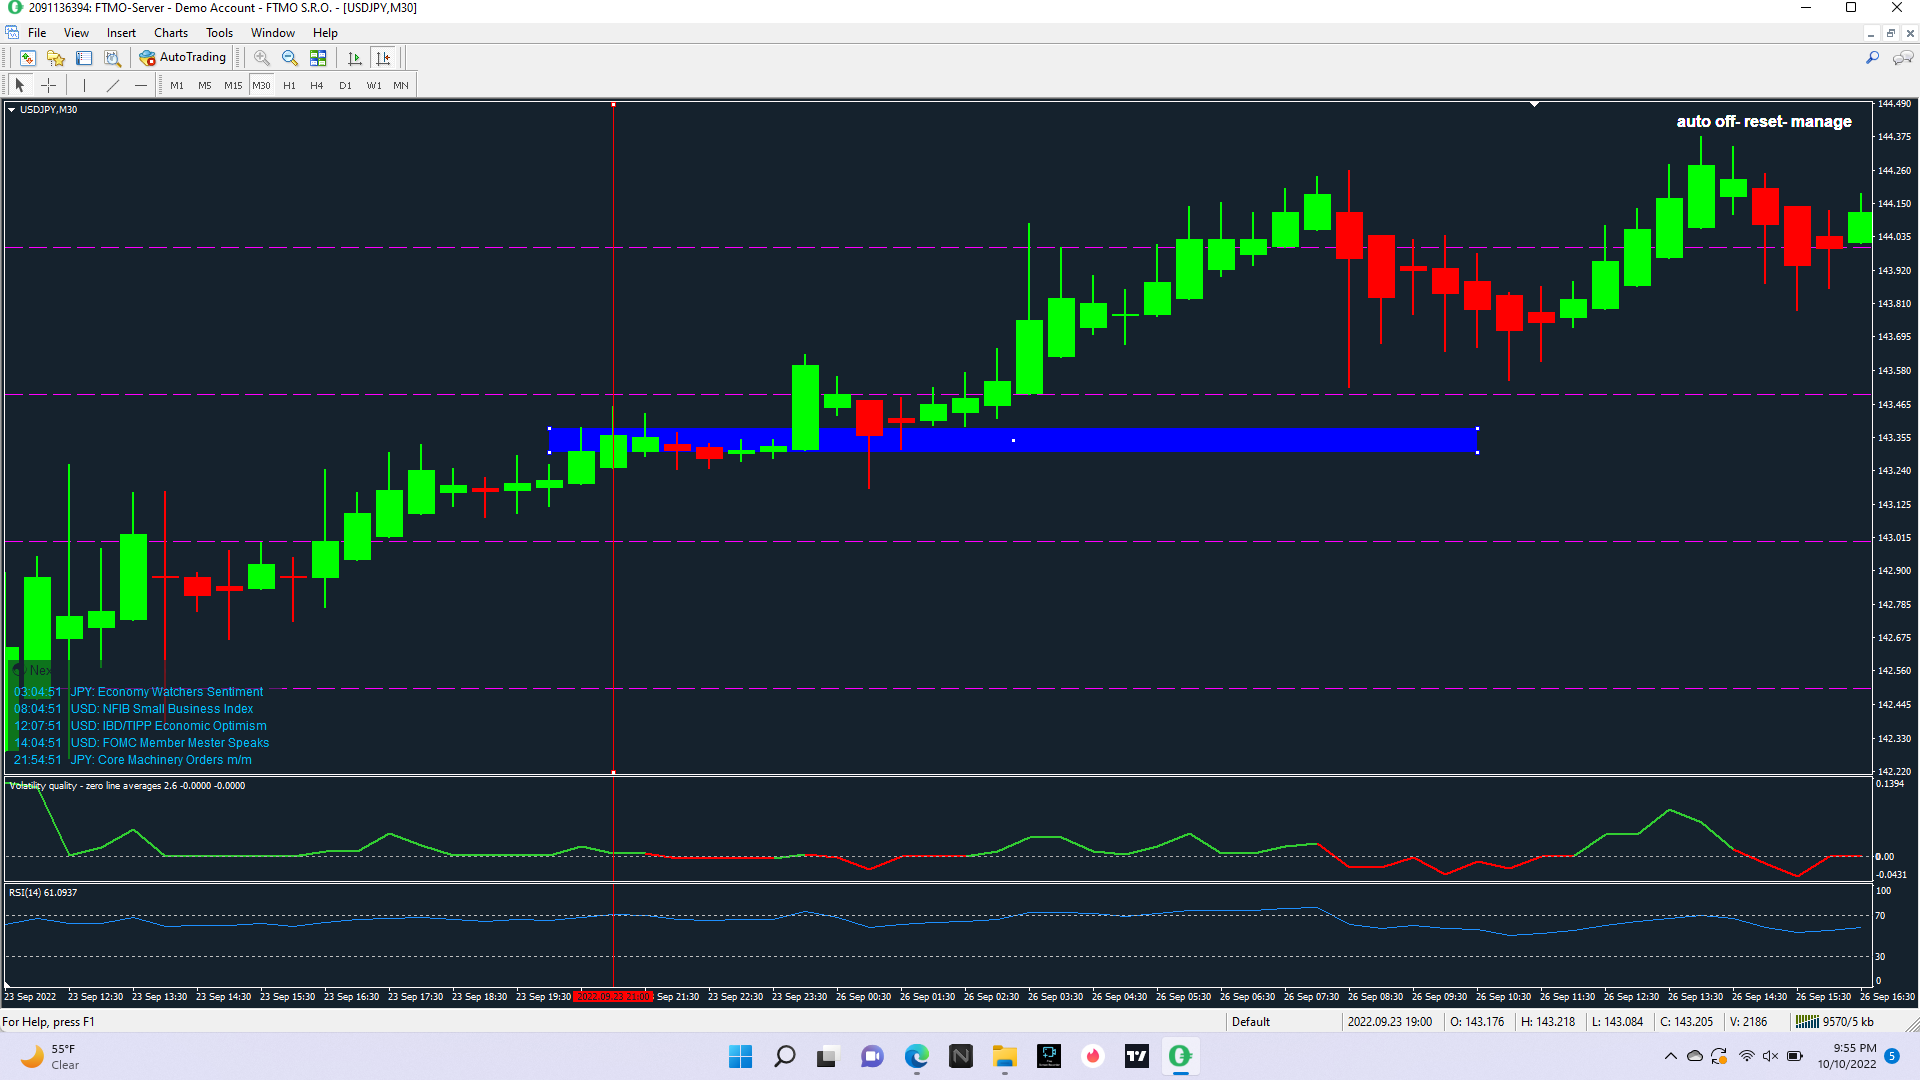1920x1080 pixels.
Task: Click the 'auto off- reset- manage' label
Action: tap(1763, 122)
